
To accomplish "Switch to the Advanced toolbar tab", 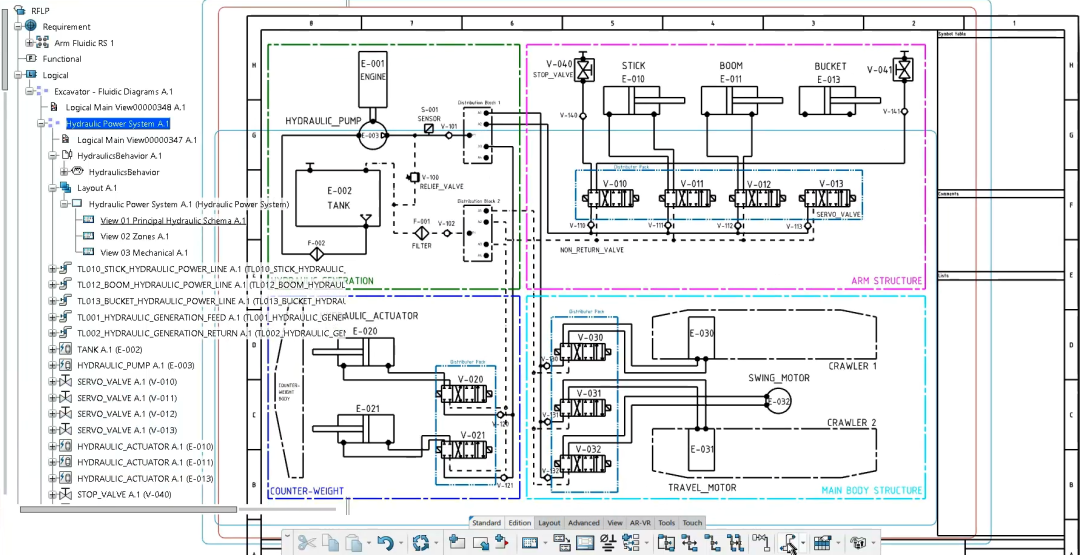I will pyautogui.click(x=583, y=523).
